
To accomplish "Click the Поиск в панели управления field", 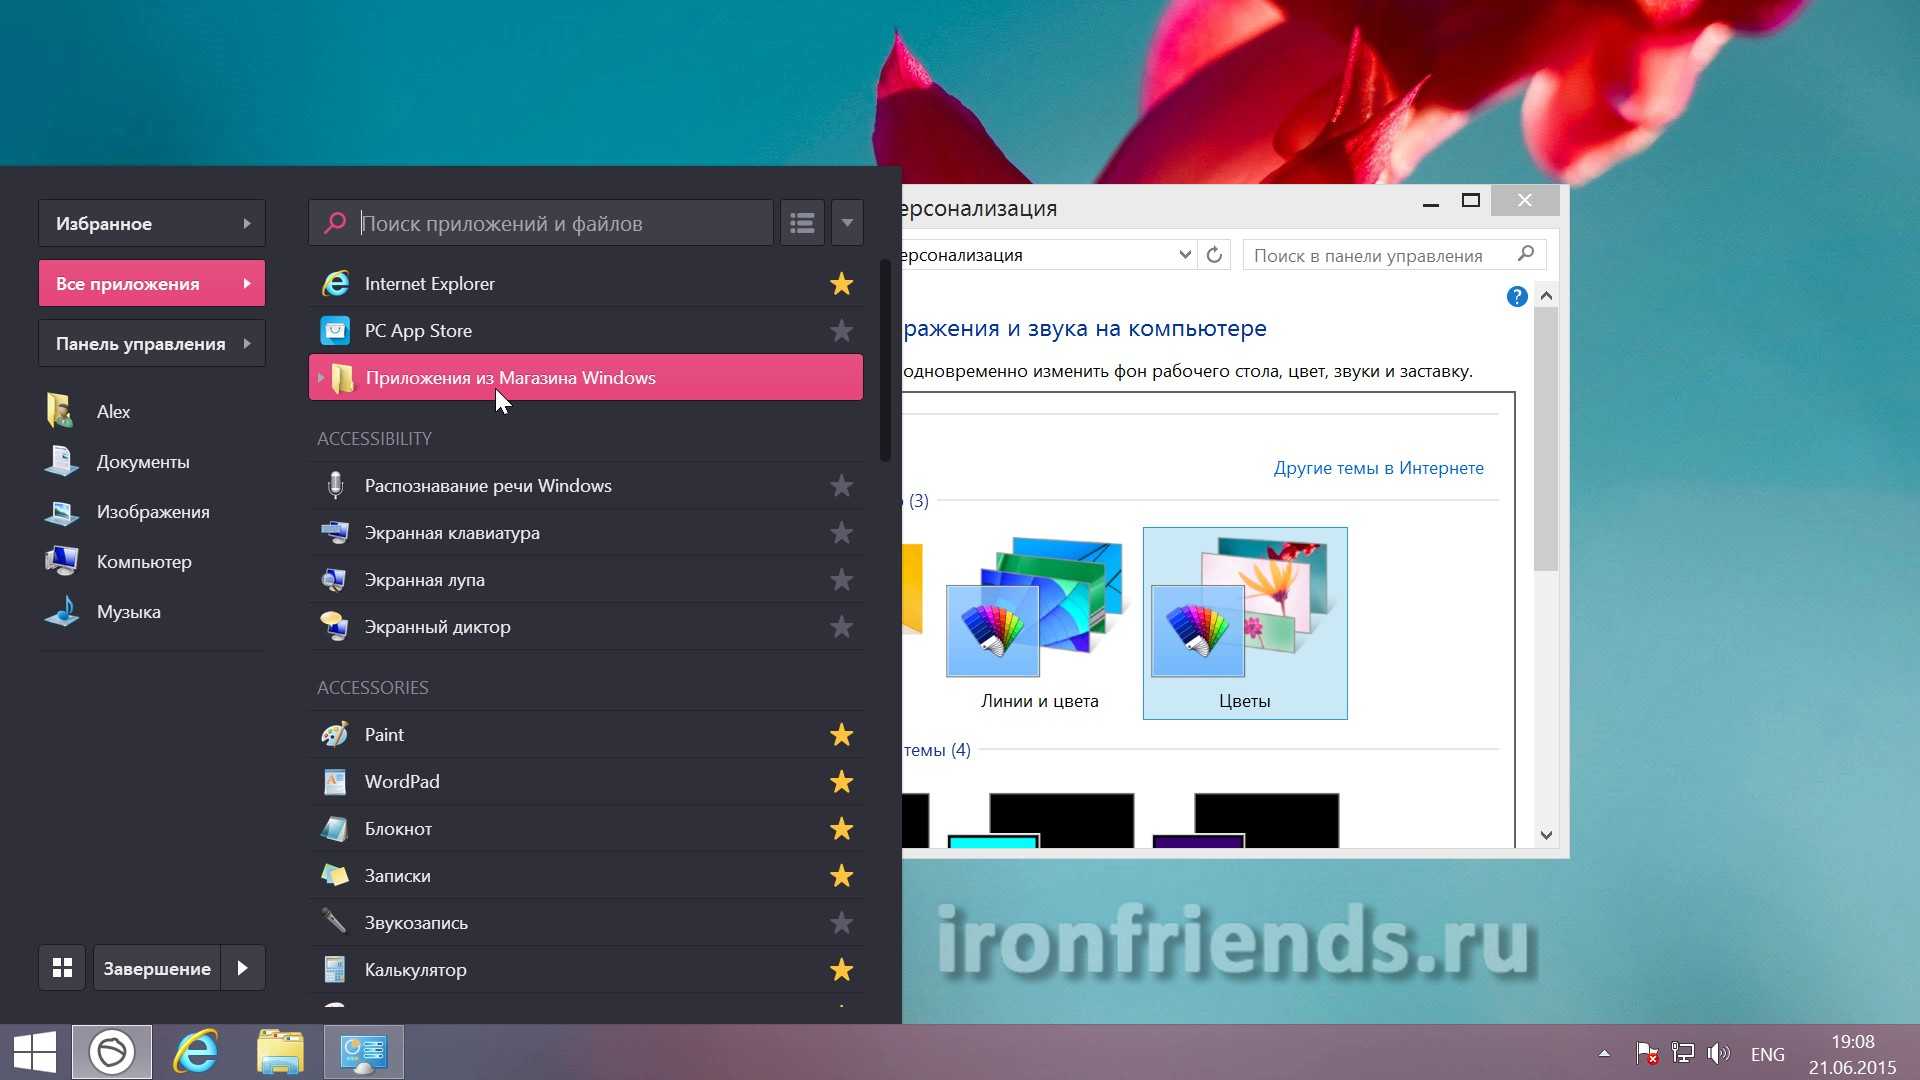I will pos(1394,255).
